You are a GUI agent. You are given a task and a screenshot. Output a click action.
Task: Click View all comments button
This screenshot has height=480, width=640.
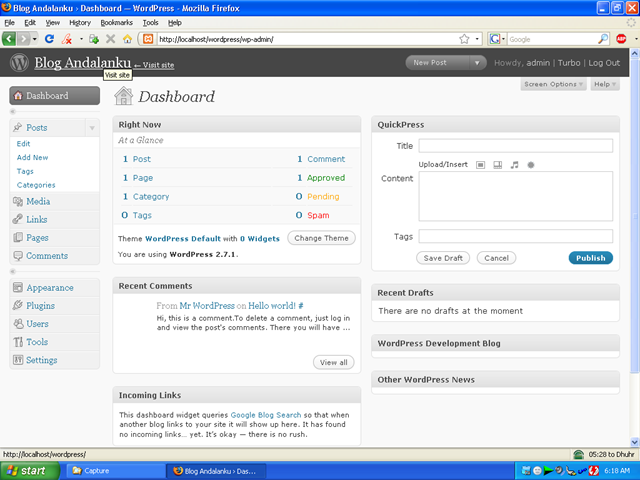tap(333, 362)
